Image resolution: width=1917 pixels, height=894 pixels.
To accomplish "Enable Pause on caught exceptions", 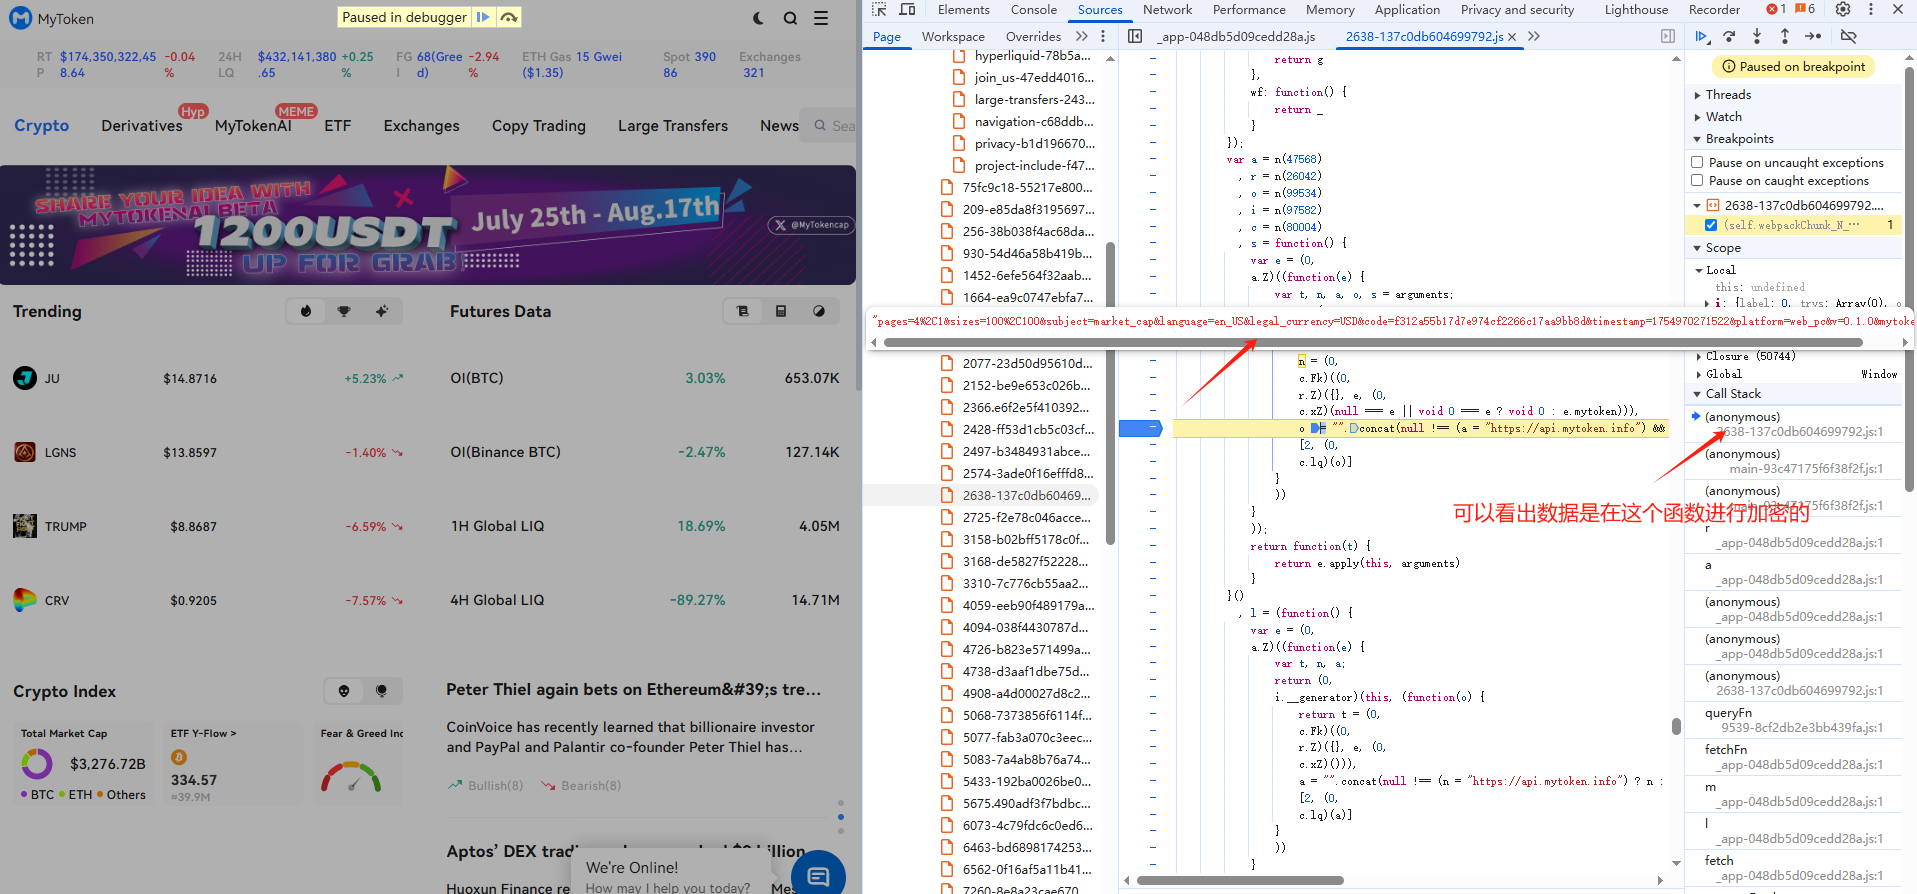I will (1697, 181).
